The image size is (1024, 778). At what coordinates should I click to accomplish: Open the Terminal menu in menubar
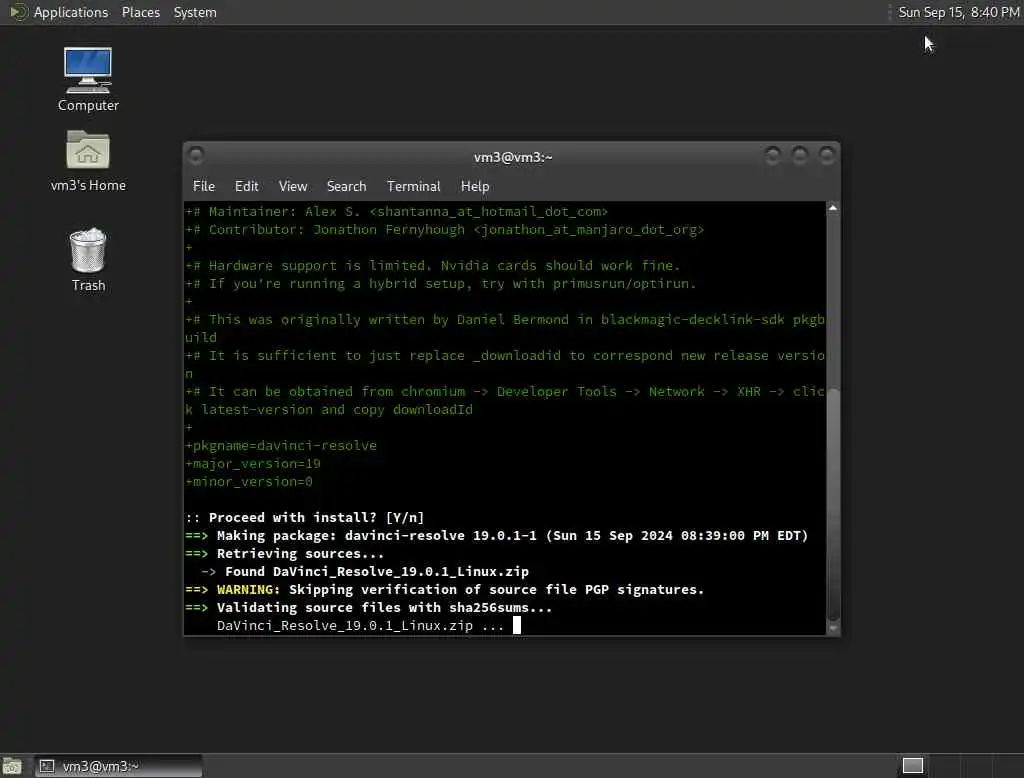coord(413,186)
